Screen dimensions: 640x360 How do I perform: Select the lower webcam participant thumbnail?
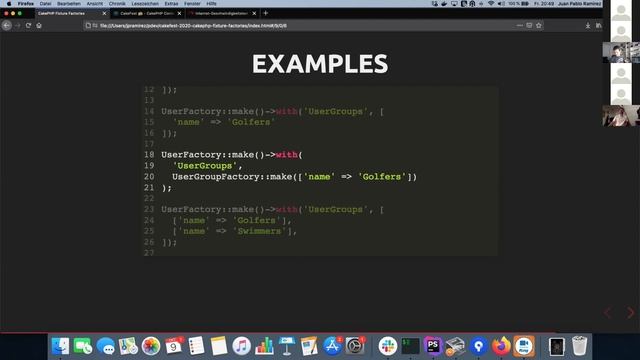coord(621,116)
